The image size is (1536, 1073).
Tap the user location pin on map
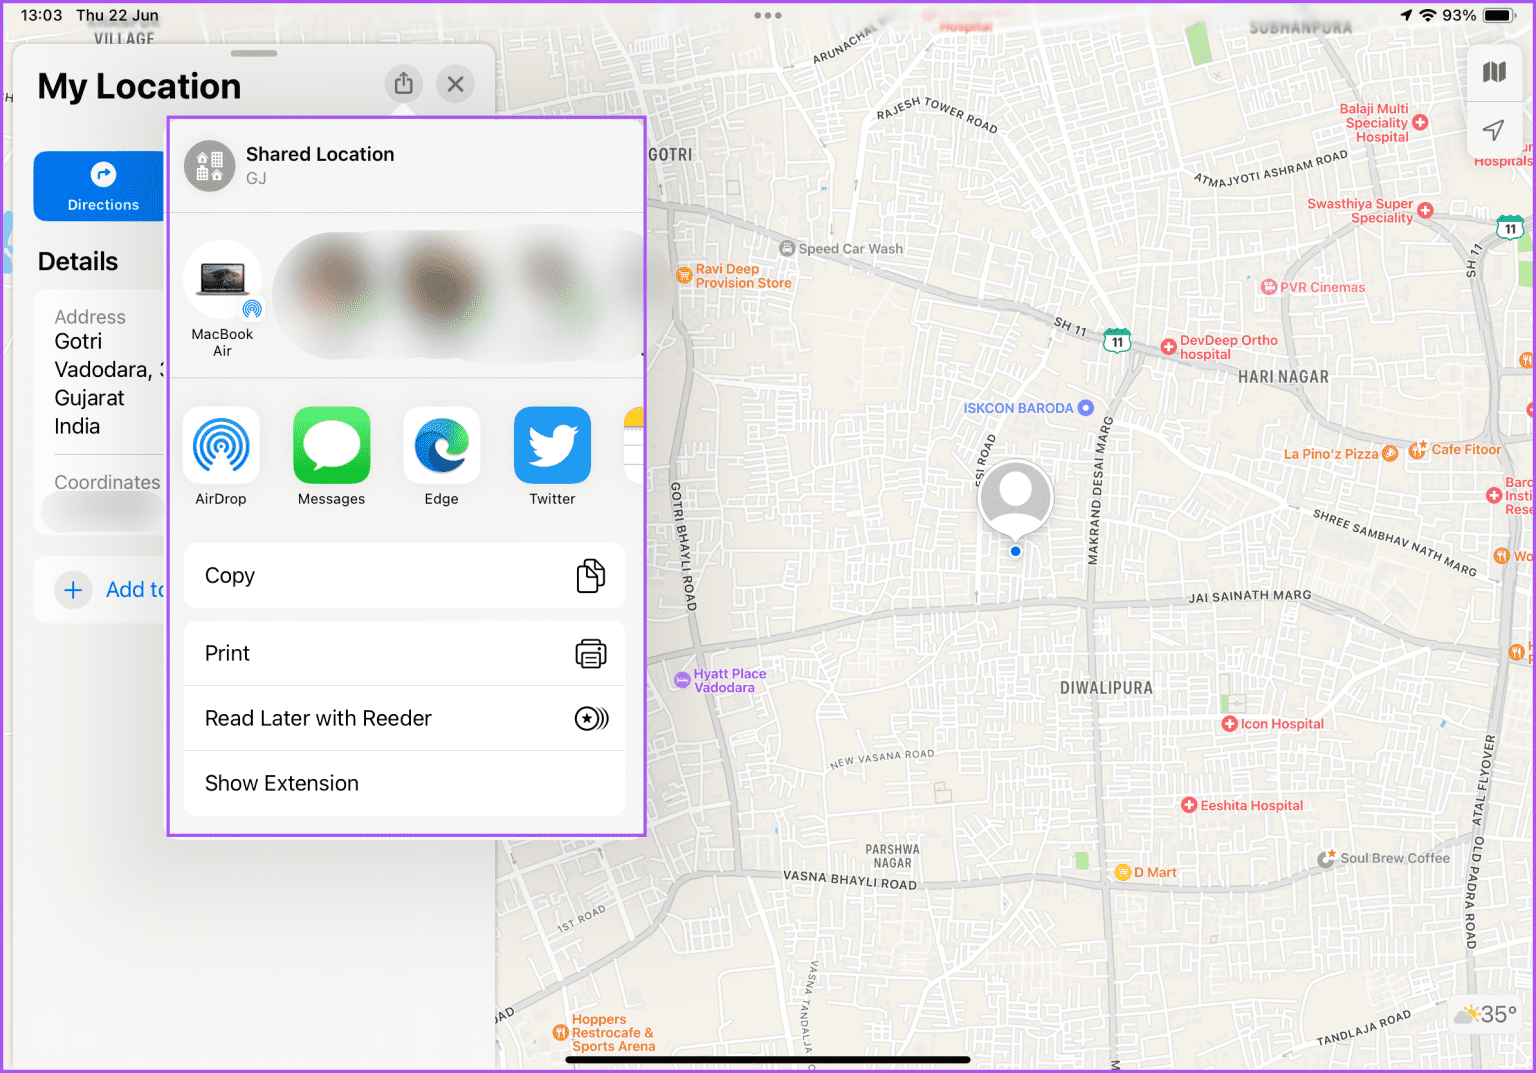pos(1015,500)
